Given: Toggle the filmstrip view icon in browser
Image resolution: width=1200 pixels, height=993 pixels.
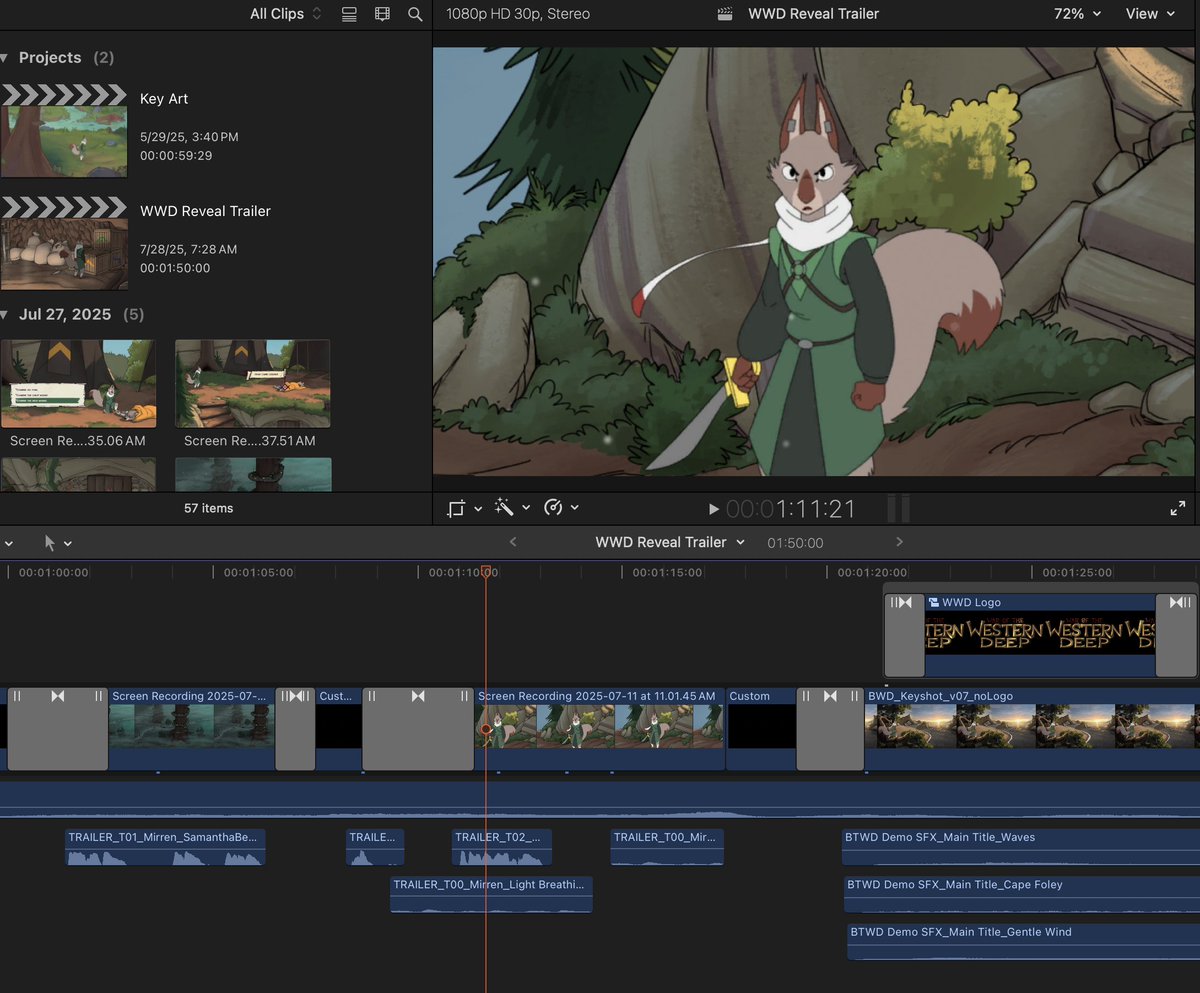Looking at the screenshot, I should click(382, 14).
